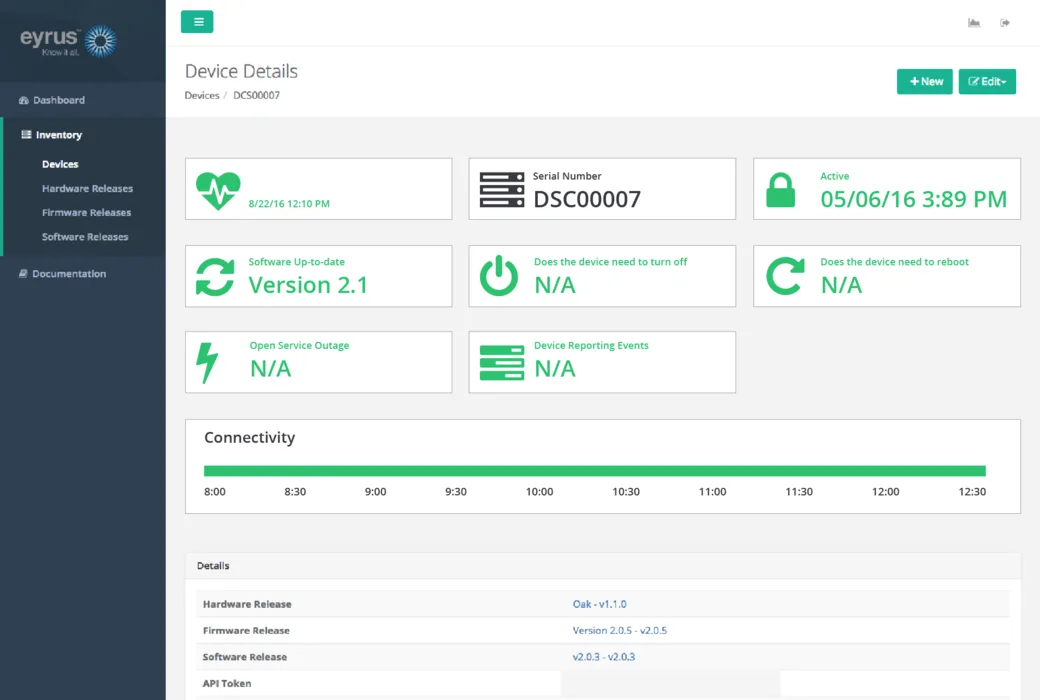This screenshot has height=700, width=1040.
Task: Click the 8/22/16 12:10 PM heartbeat timestamp
Action: 289,204
